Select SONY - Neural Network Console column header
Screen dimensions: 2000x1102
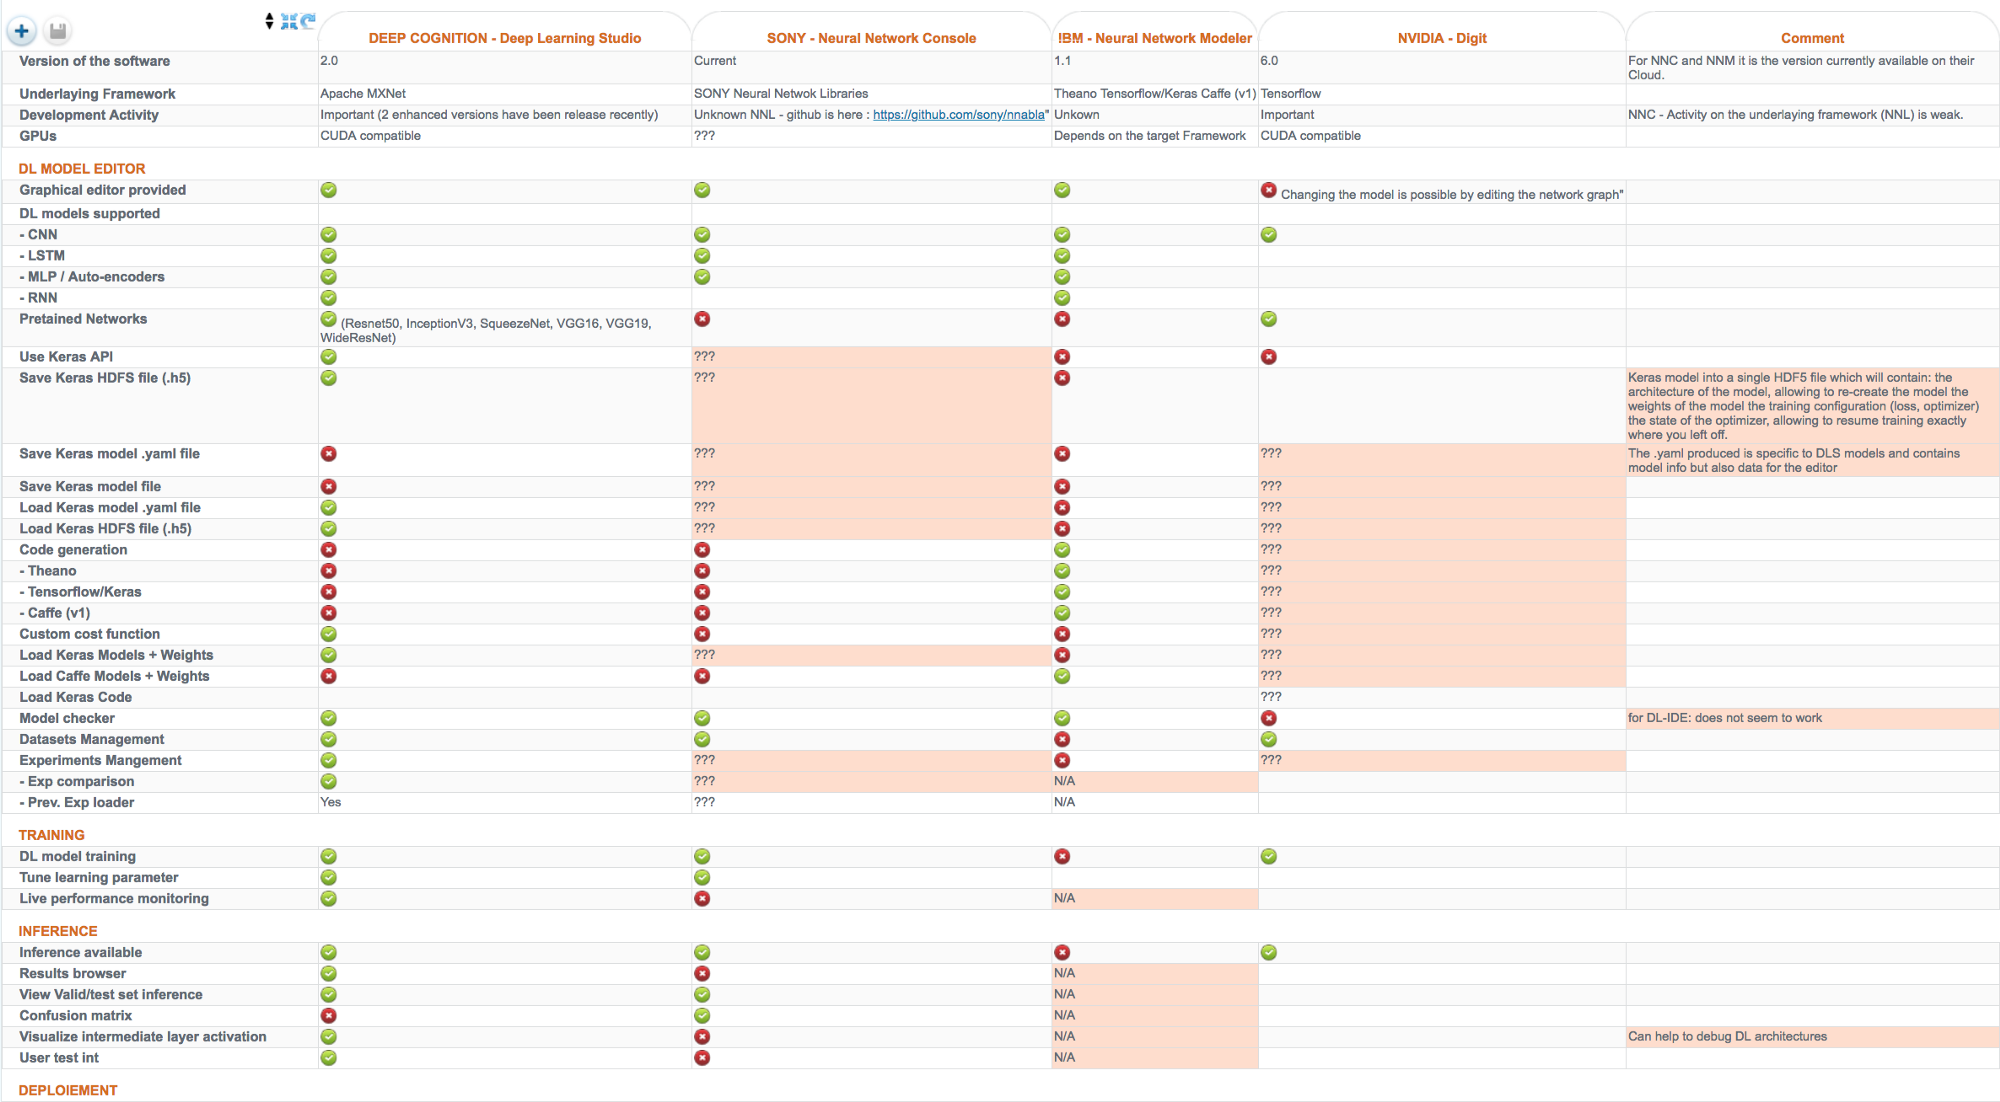pyautogui.click(x=871, y=38)
